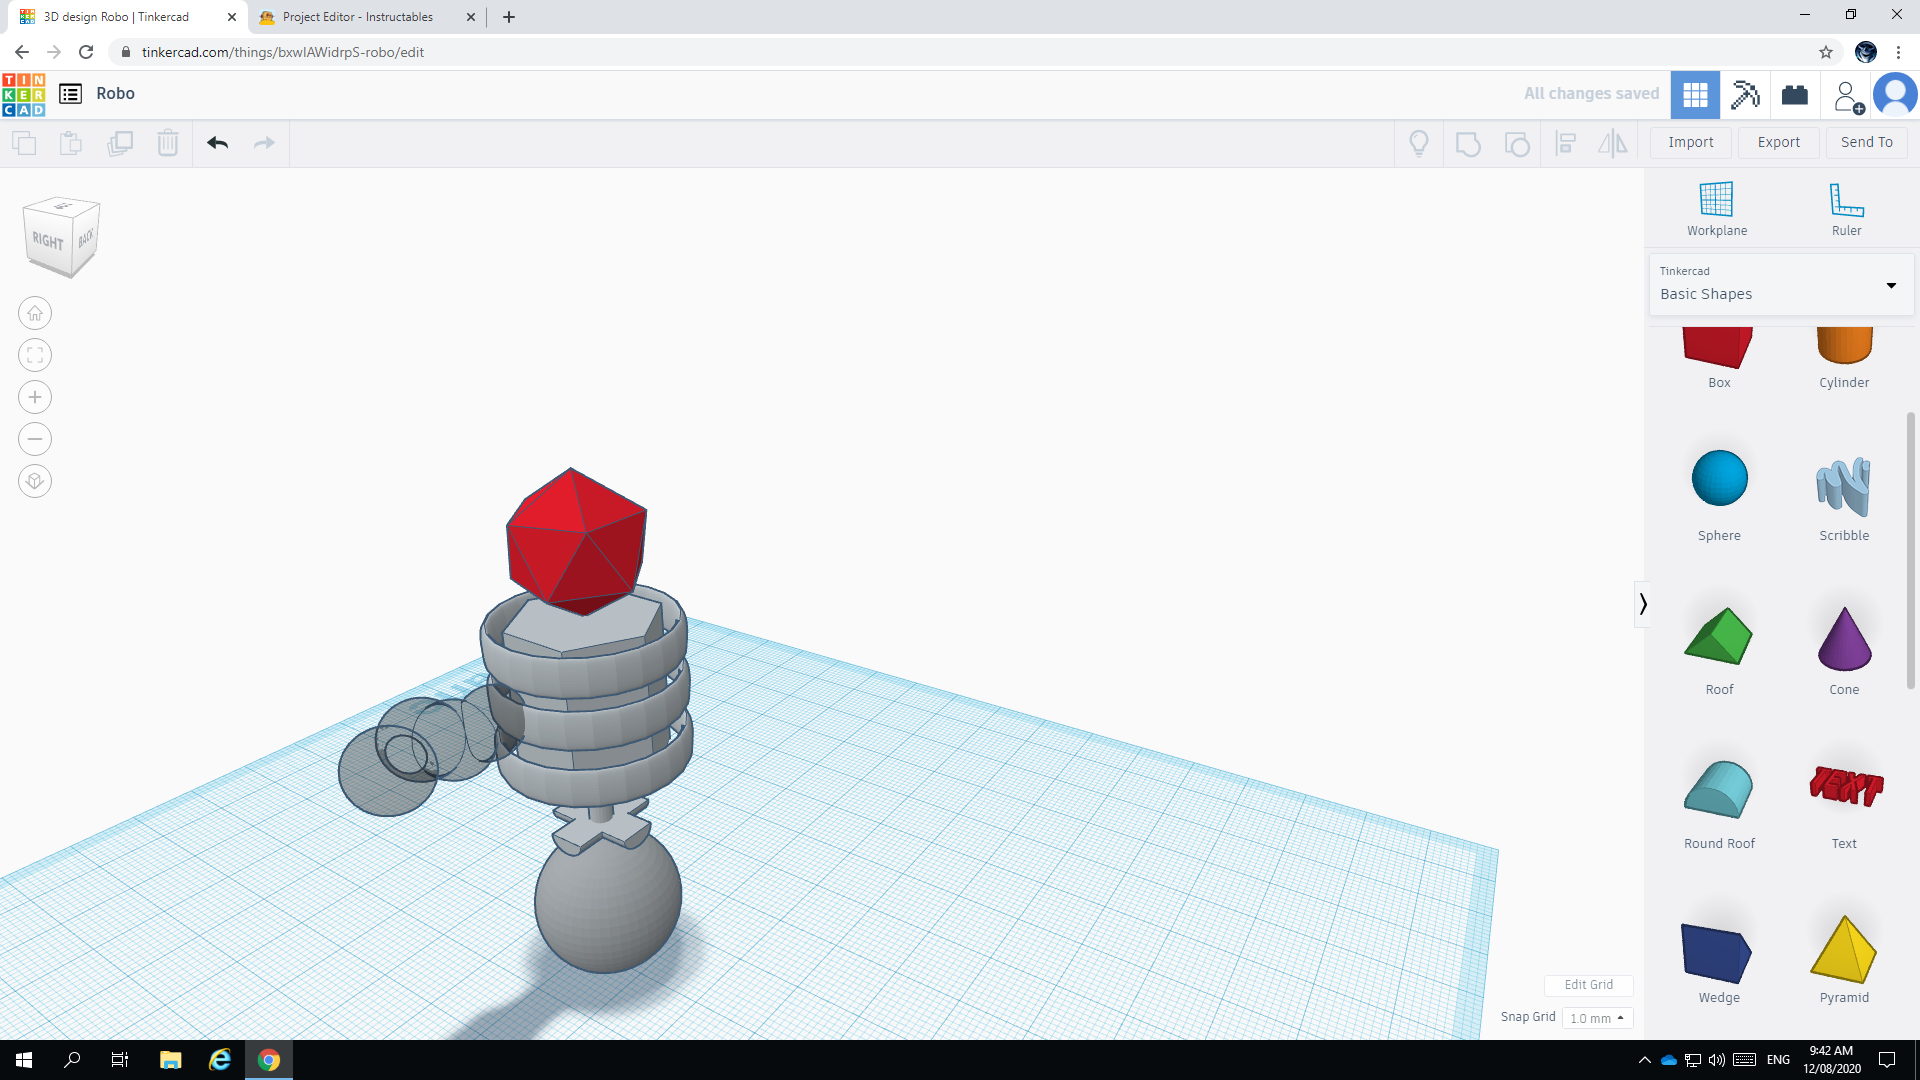Click the Send To button
This screenshot has height=1080, width=1920.
coord(1866,143)
